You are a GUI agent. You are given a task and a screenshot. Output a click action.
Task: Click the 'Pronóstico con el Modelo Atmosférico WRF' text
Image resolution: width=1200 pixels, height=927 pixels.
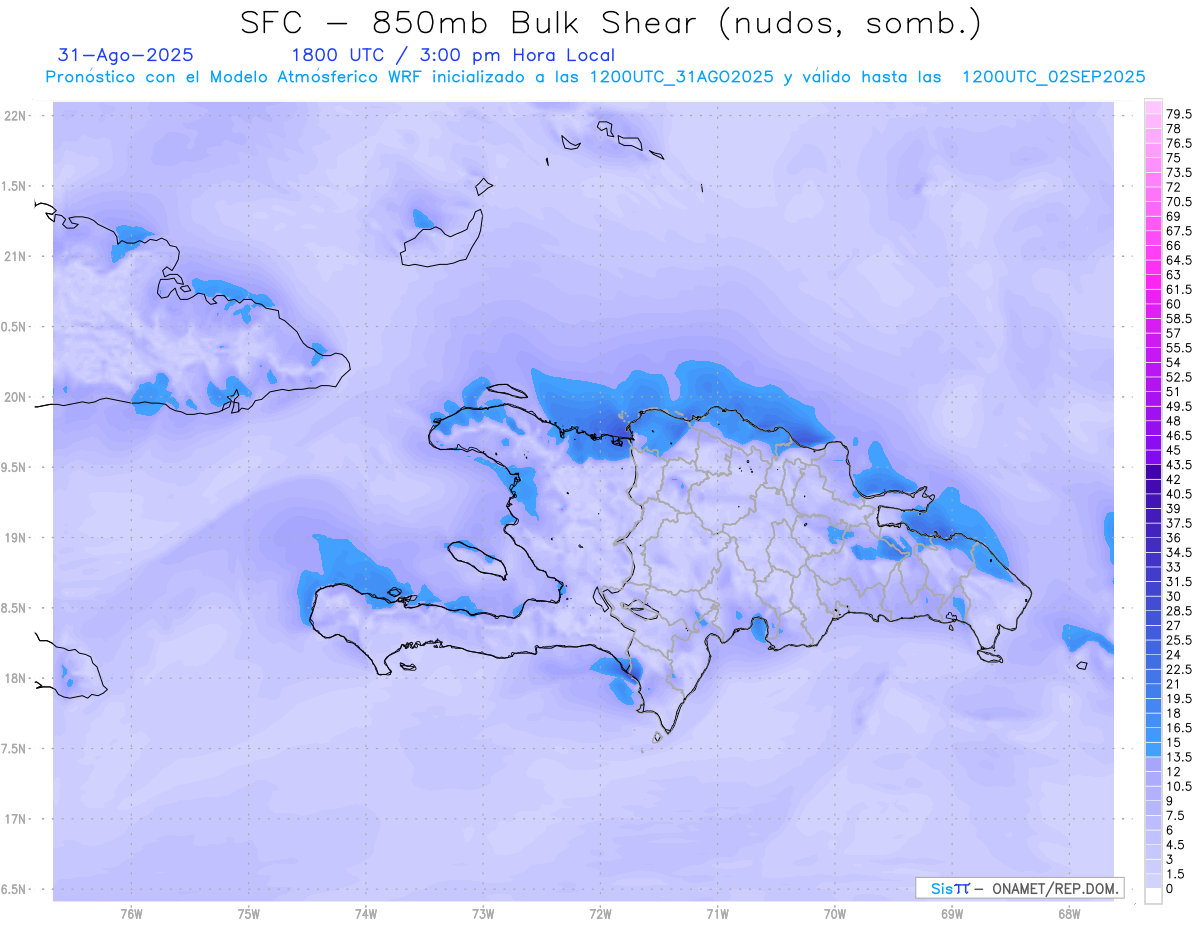pos(235,77)
